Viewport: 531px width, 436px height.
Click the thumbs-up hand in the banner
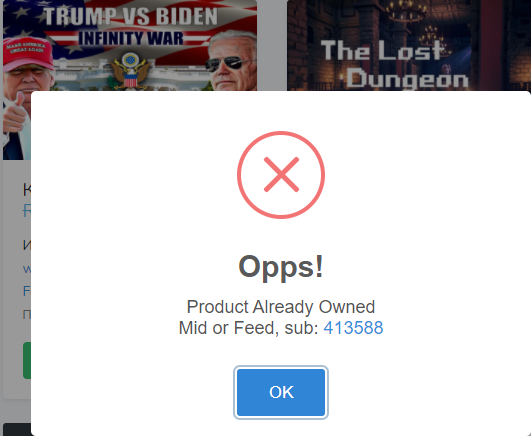point(16,113)
